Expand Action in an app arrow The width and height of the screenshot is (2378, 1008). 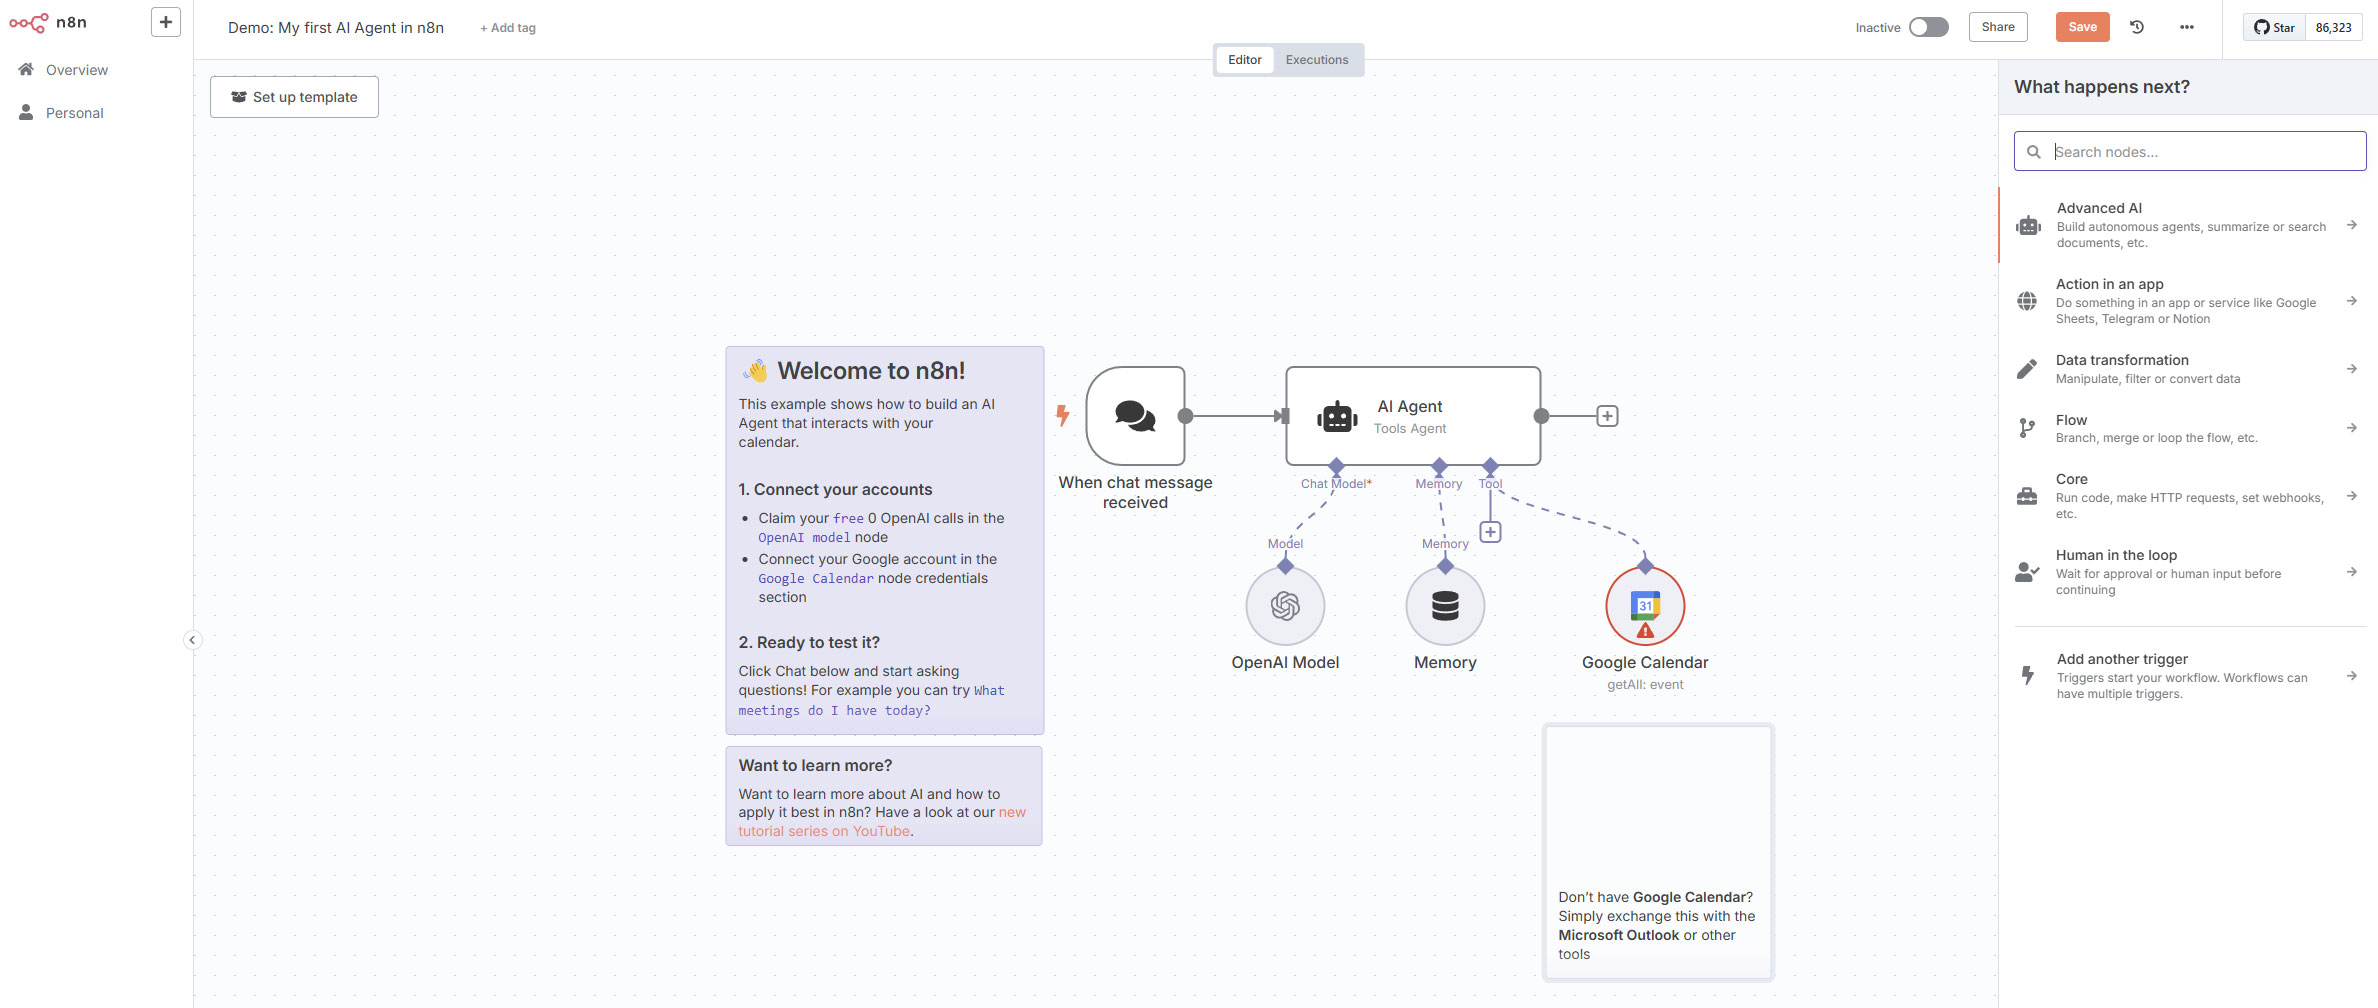coord(2352,301)
